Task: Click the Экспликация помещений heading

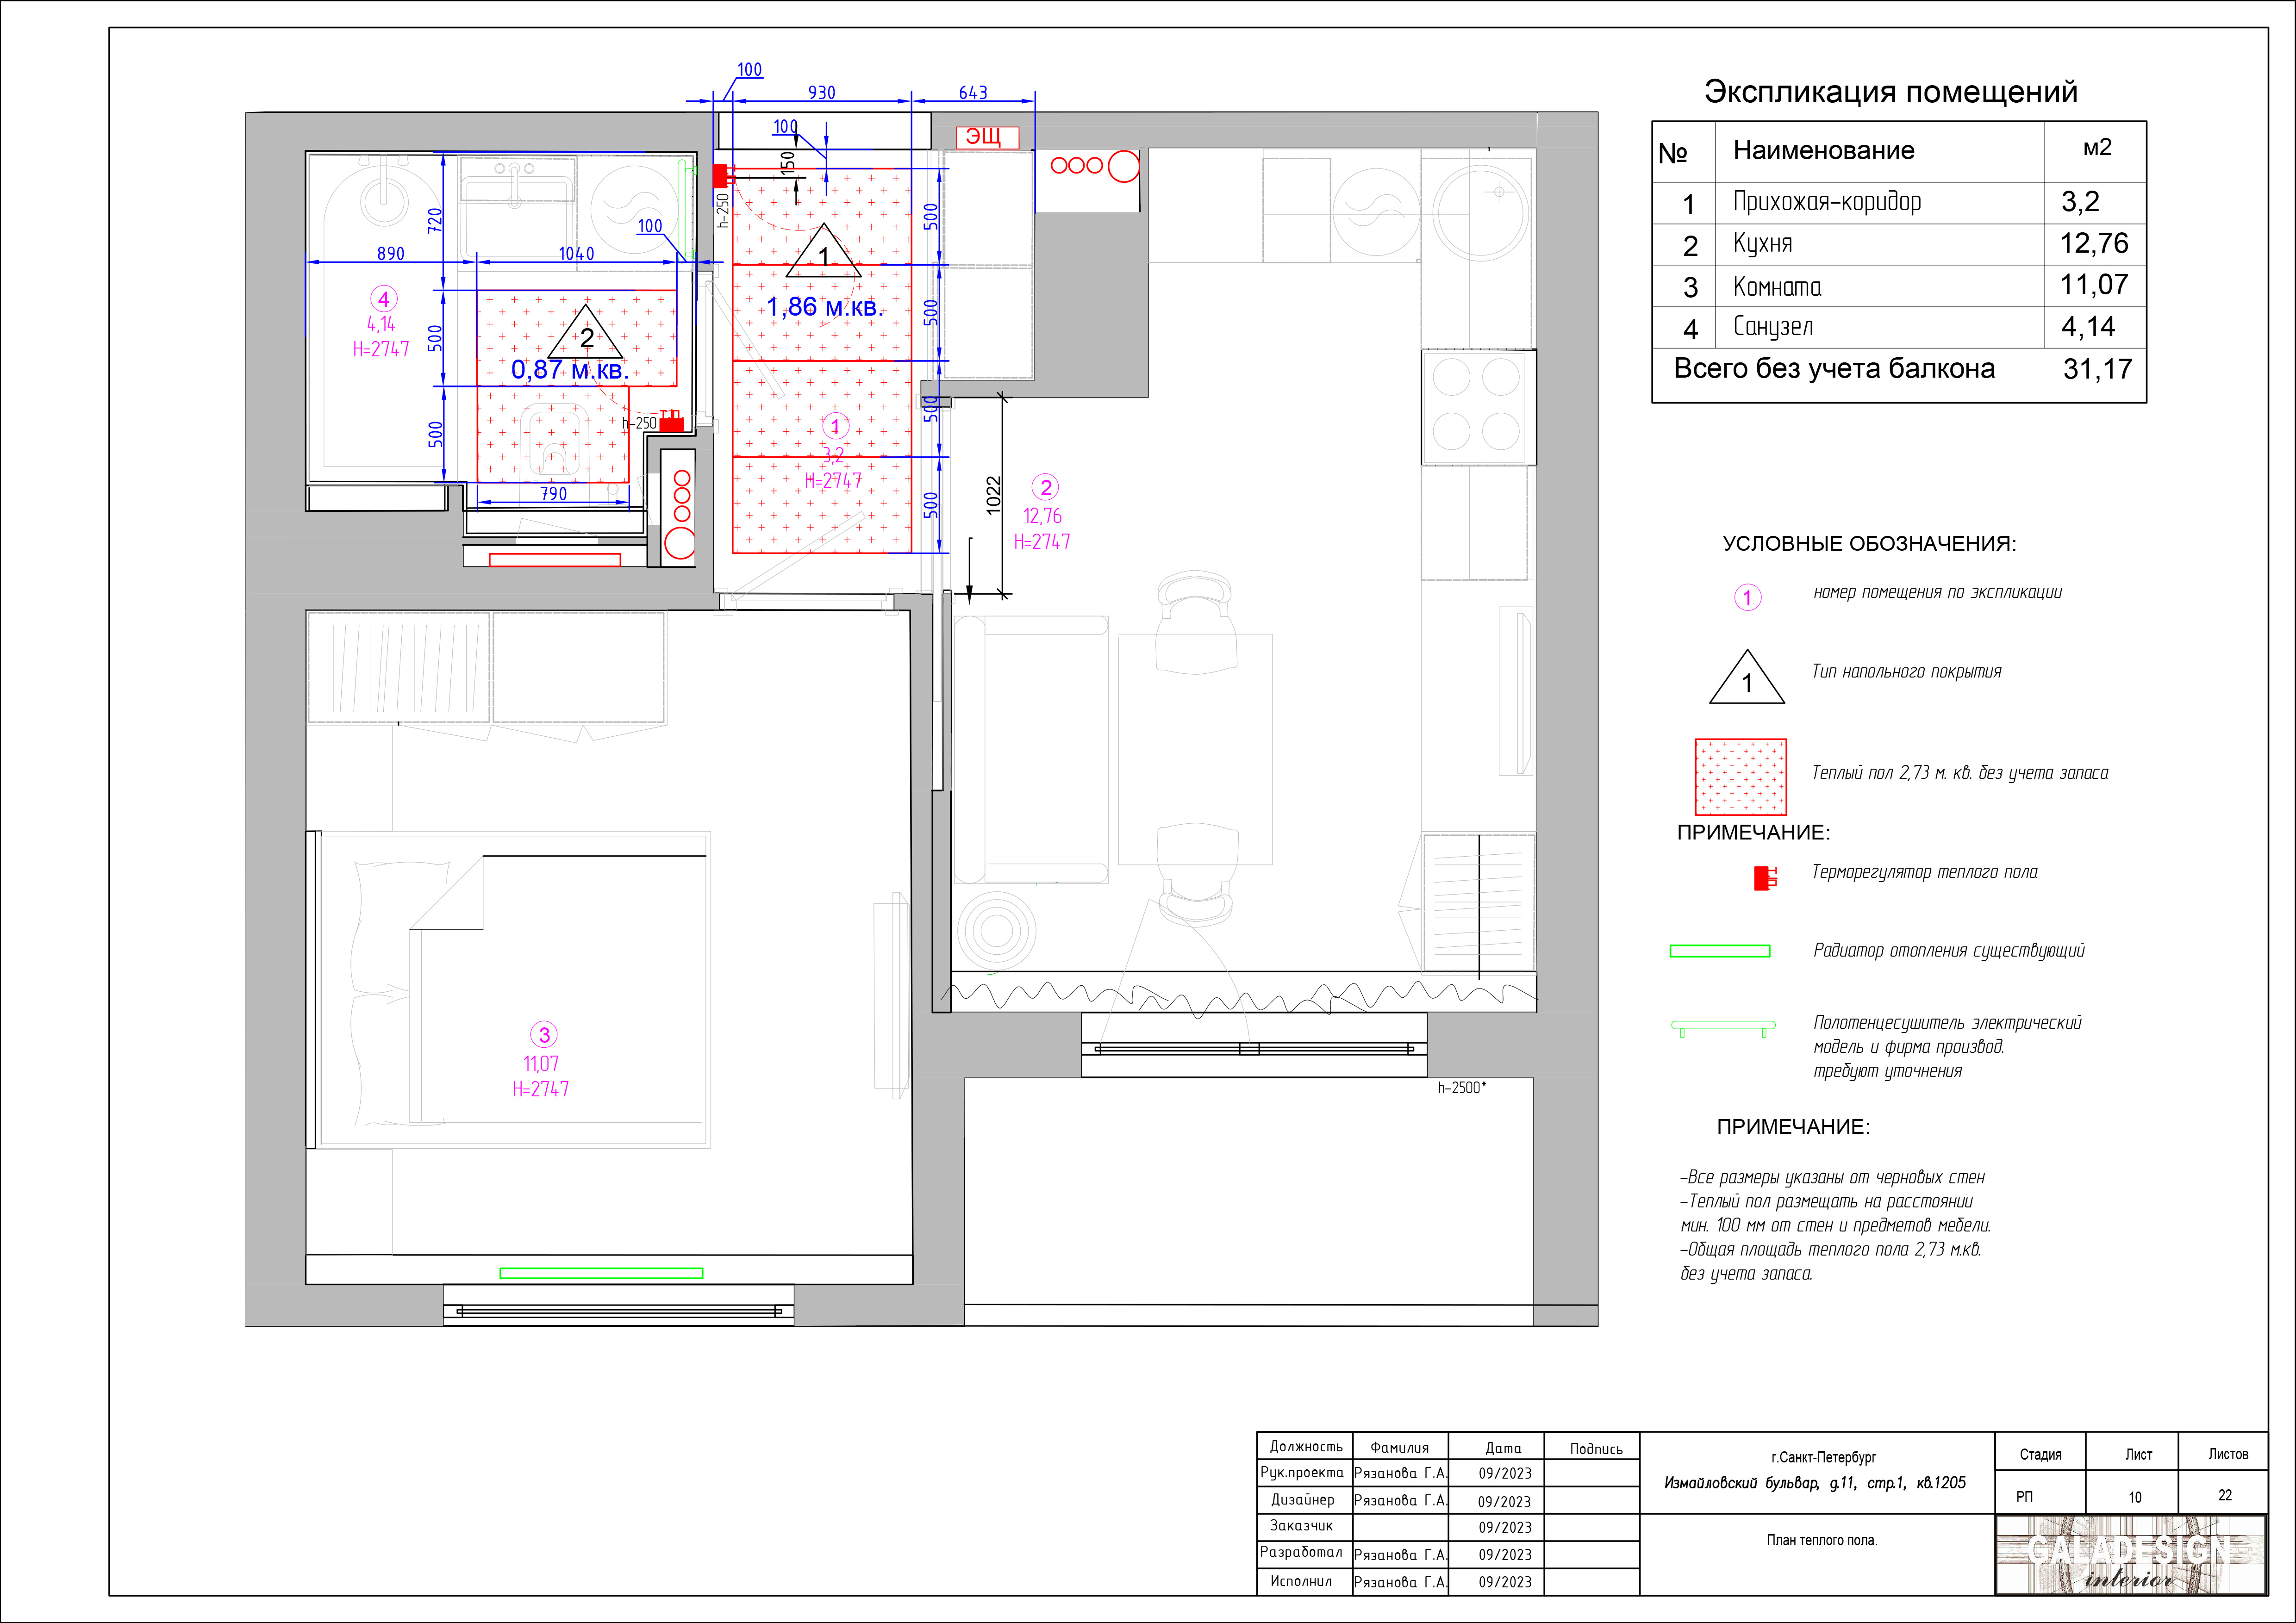Action: [x=1890, y=92]
